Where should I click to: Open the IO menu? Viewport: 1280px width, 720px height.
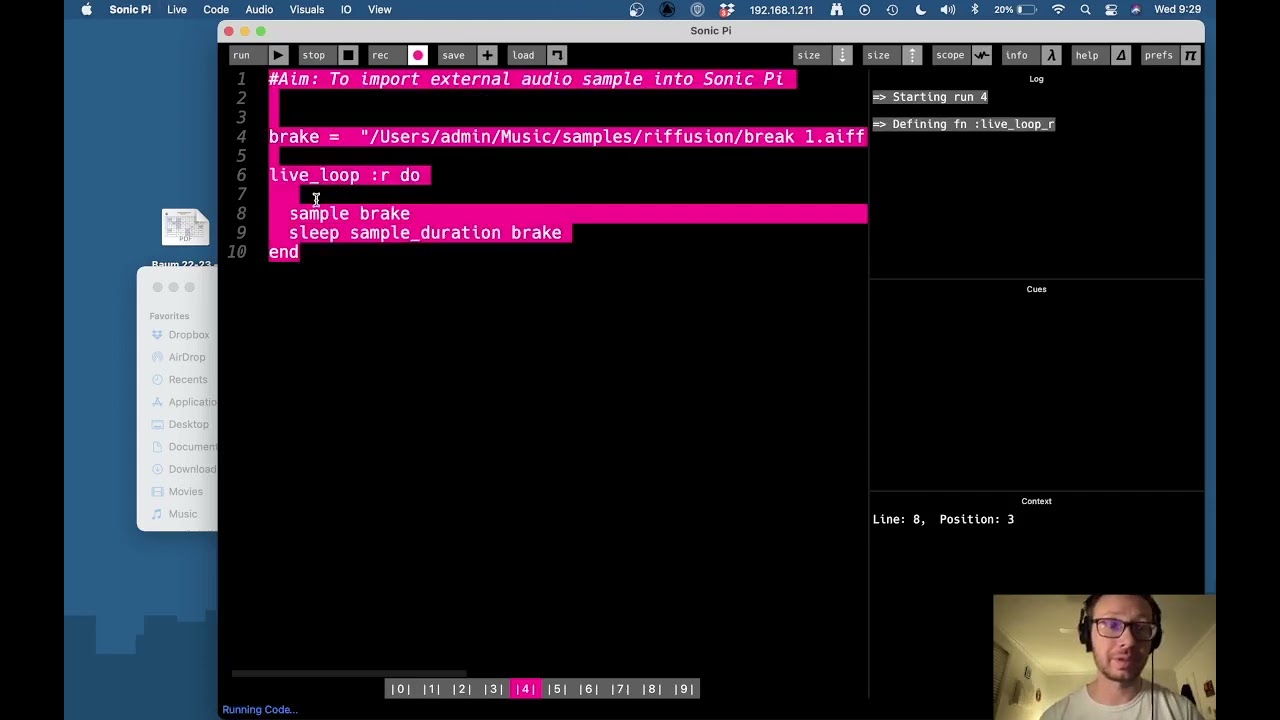346,9
